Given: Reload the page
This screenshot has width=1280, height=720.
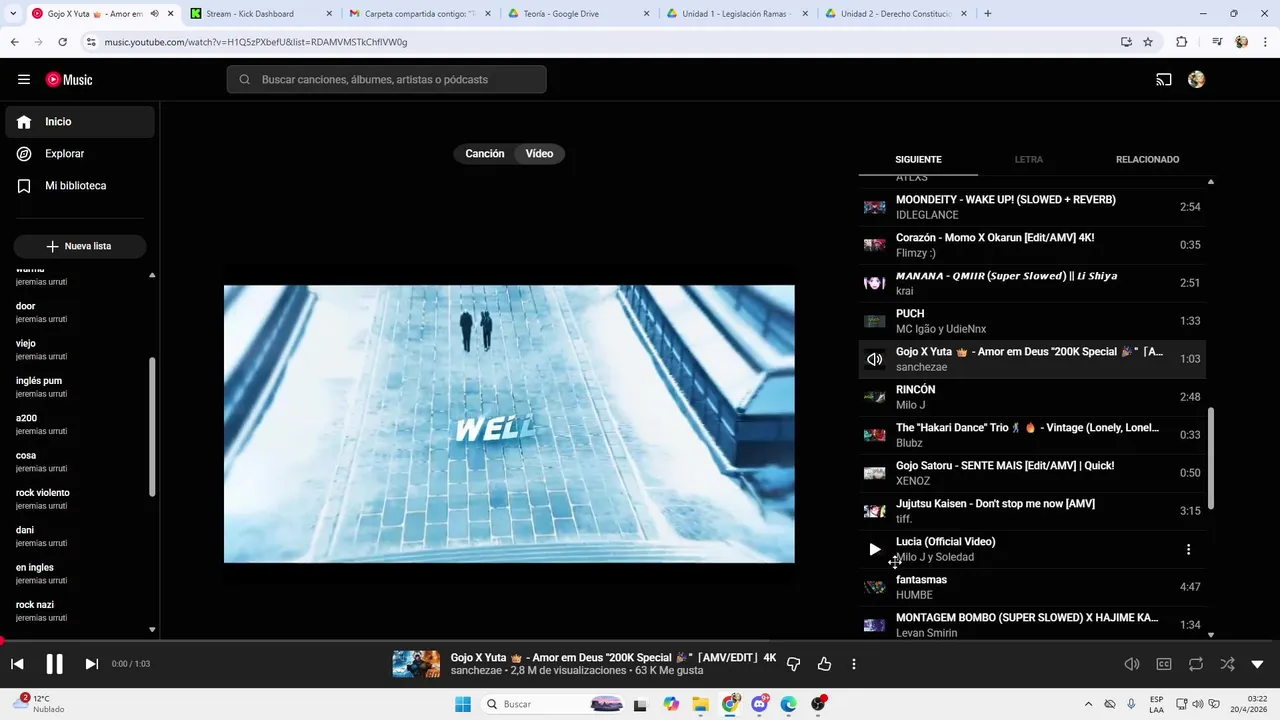Looking at the screenshot, I should pyautogui.click(x=62, y=42).
